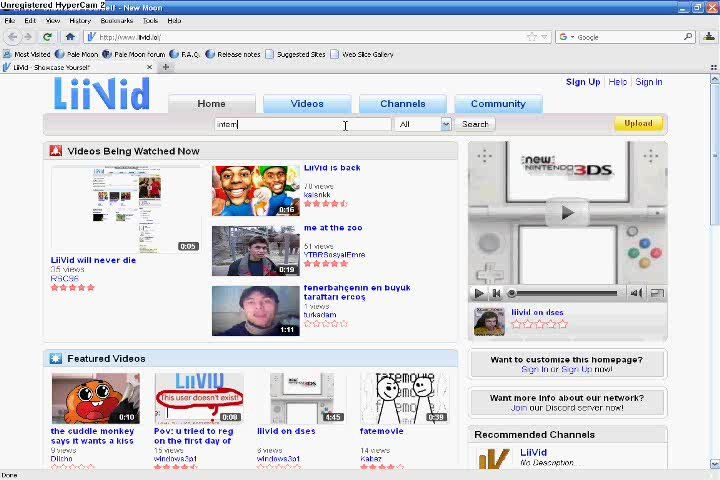
Task: Click the page vertical scrollbar down arrow
Action: tap(714, 464)
